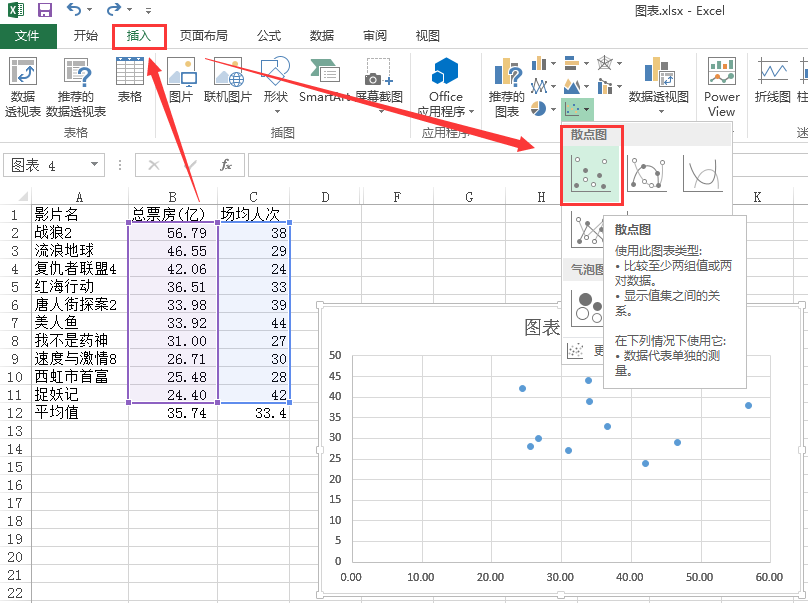Launch Power View report

click(721, 87)
